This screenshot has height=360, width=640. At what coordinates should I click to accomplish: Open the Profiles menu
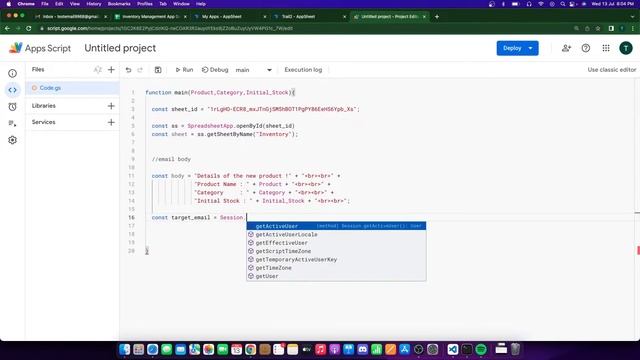pos(144,4)
